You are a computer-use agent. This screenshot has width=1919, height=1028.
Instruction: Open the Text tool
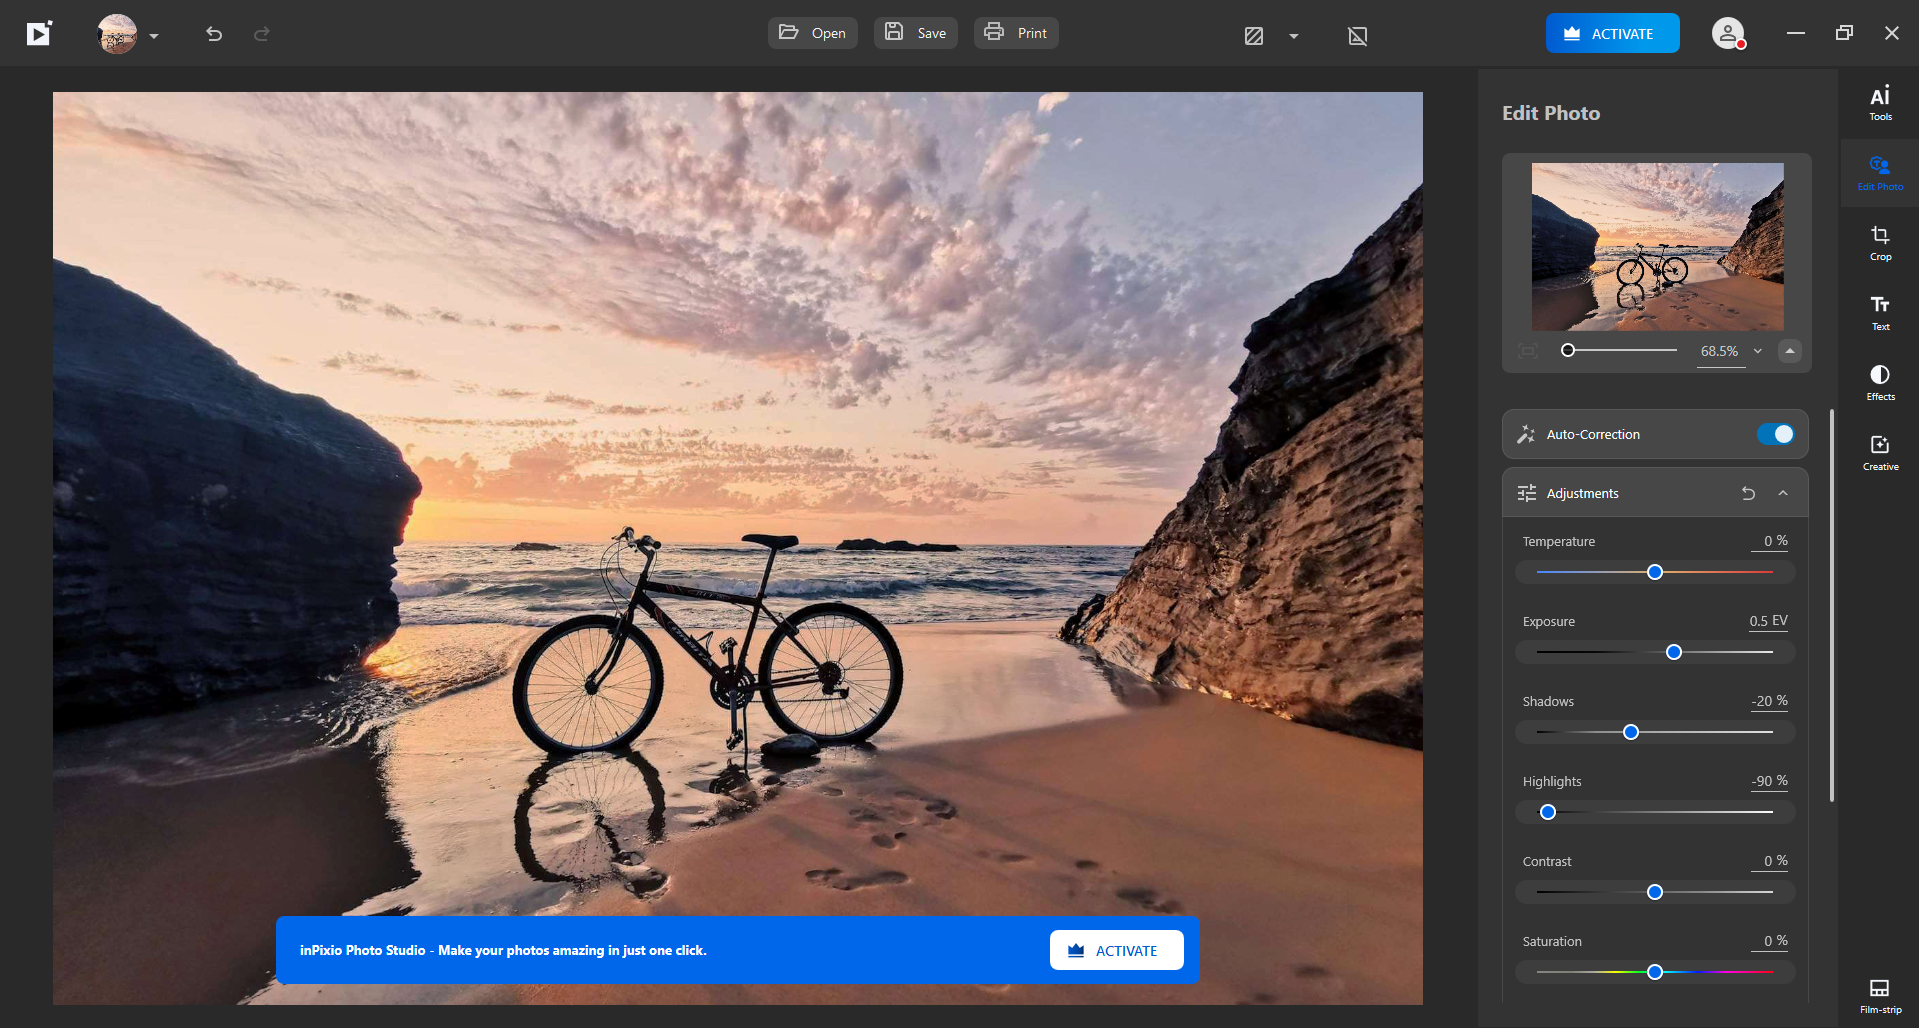point(1879,311)
